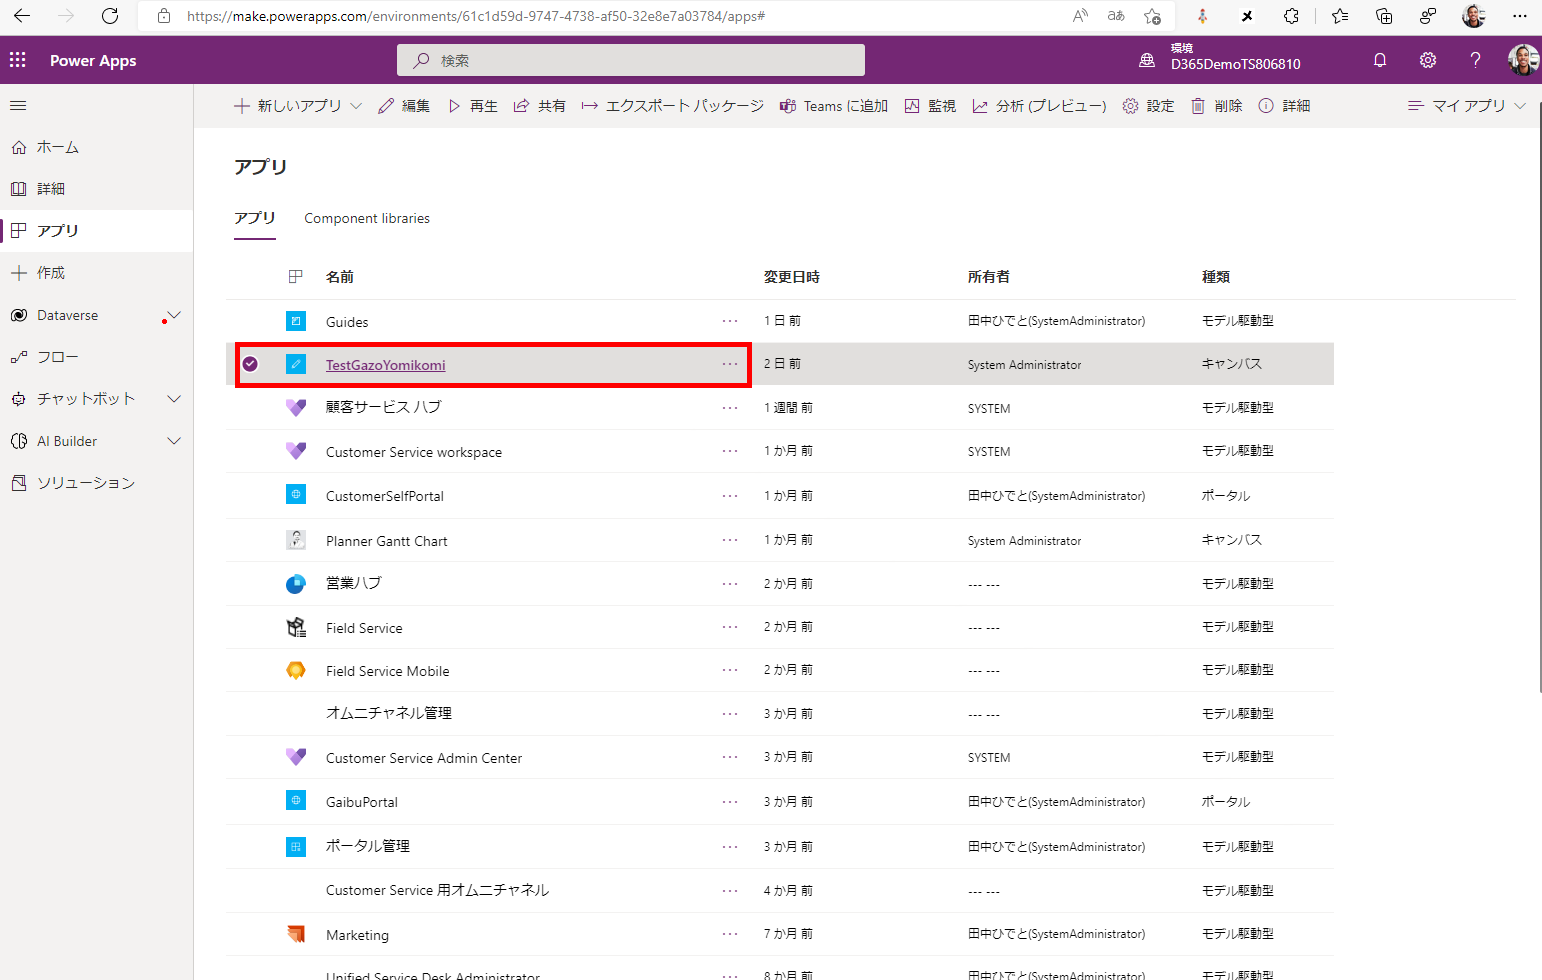Open more options for Planner Gantt Chart

pos(730,540)
